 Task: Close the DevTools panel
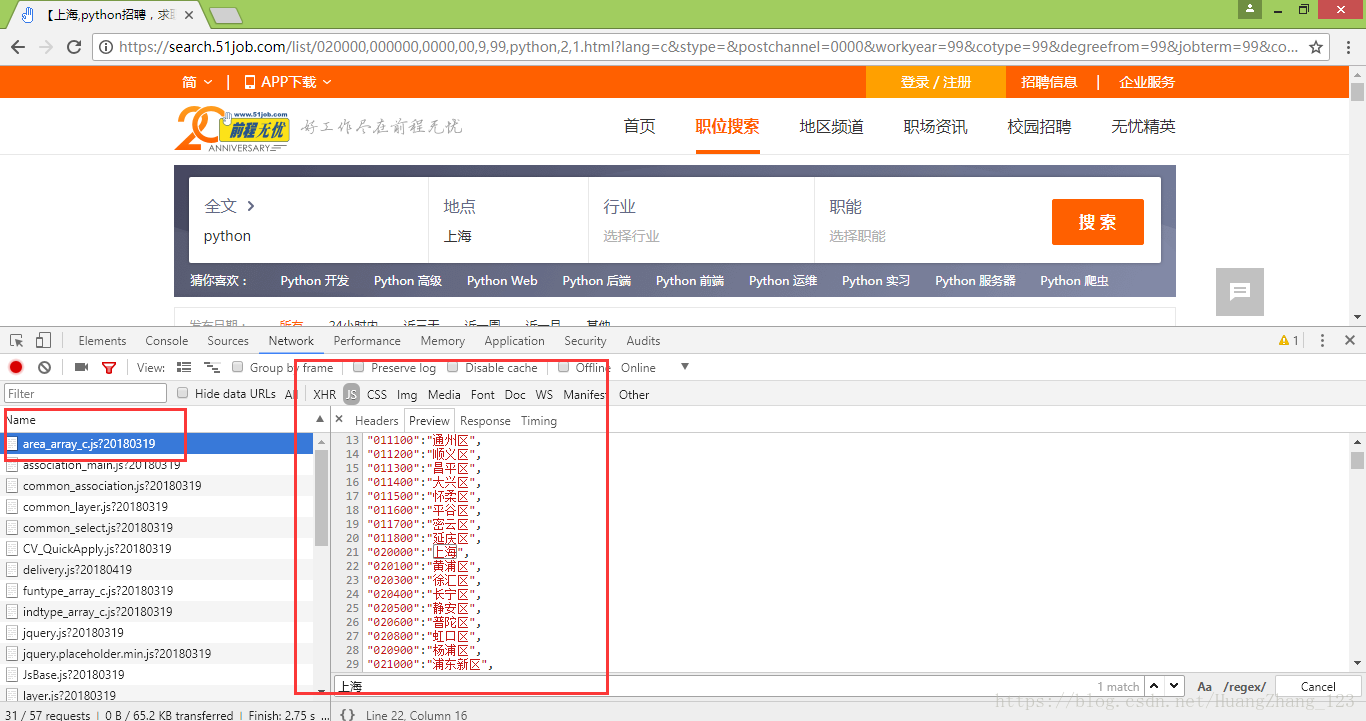point(1350,340)
